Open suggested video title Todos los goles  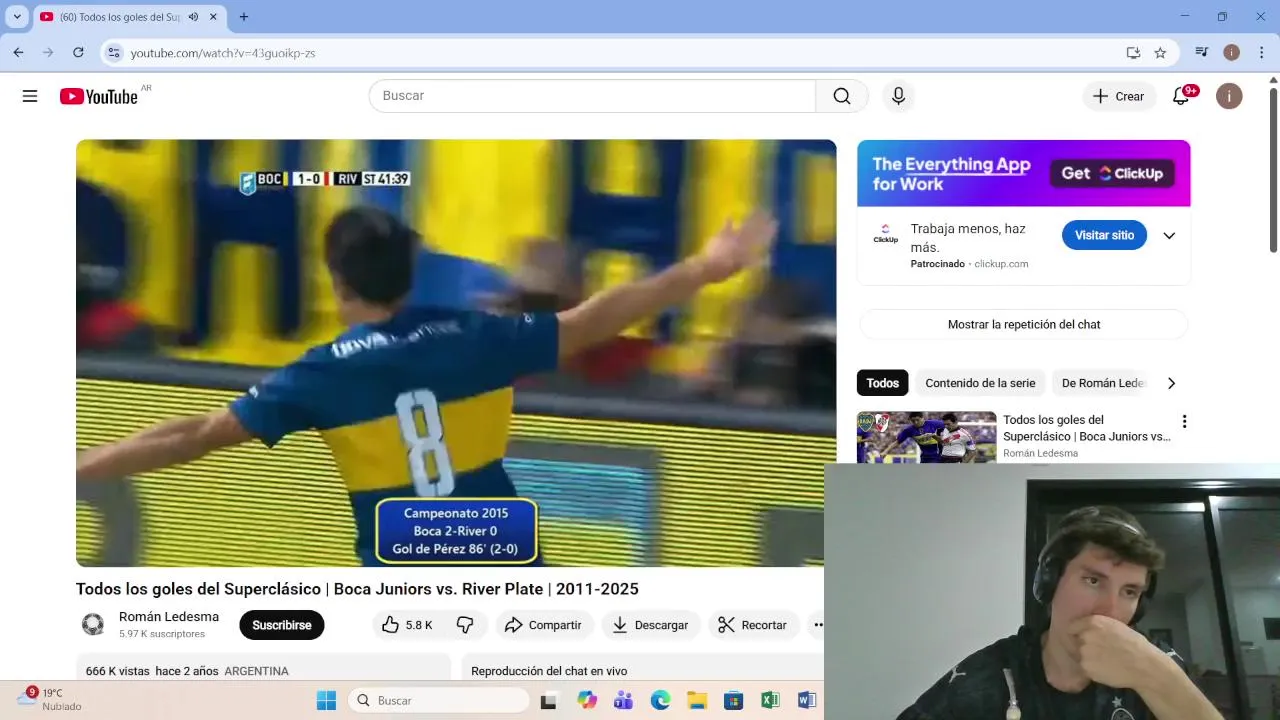point(1086,428)
